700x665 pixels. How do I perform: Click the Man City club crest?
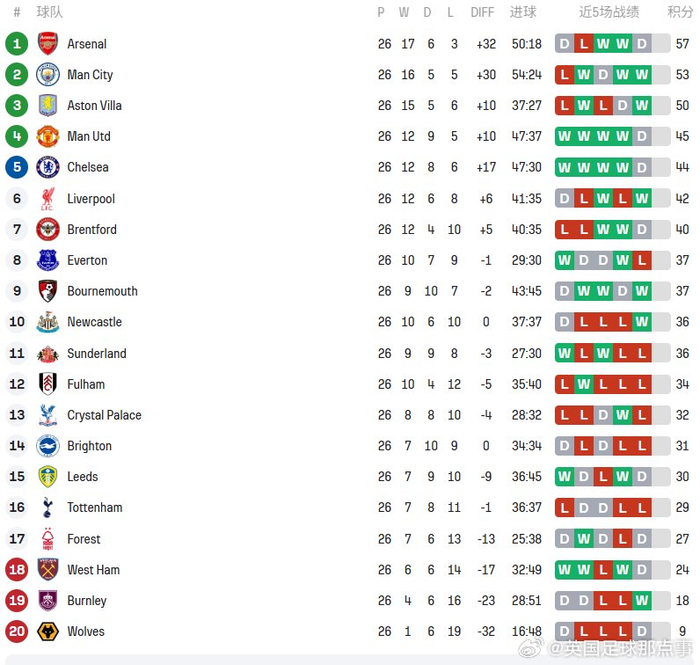coord(47,75)
